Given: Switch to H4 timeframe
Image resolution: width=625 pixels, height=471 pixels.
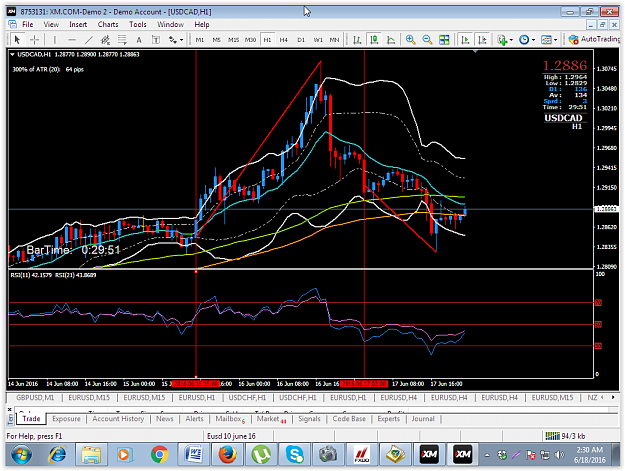Looking at the screenshot, I should [x=283, y=39].
